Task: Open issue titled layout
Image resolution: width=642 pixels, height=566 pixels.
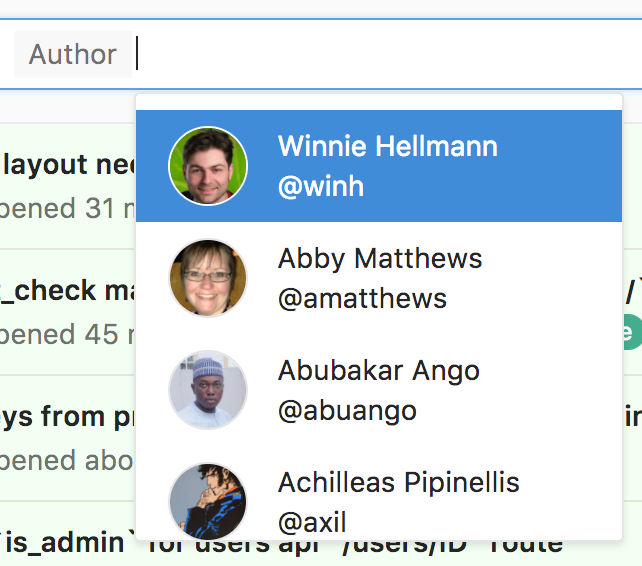Action: click(68, 165)
